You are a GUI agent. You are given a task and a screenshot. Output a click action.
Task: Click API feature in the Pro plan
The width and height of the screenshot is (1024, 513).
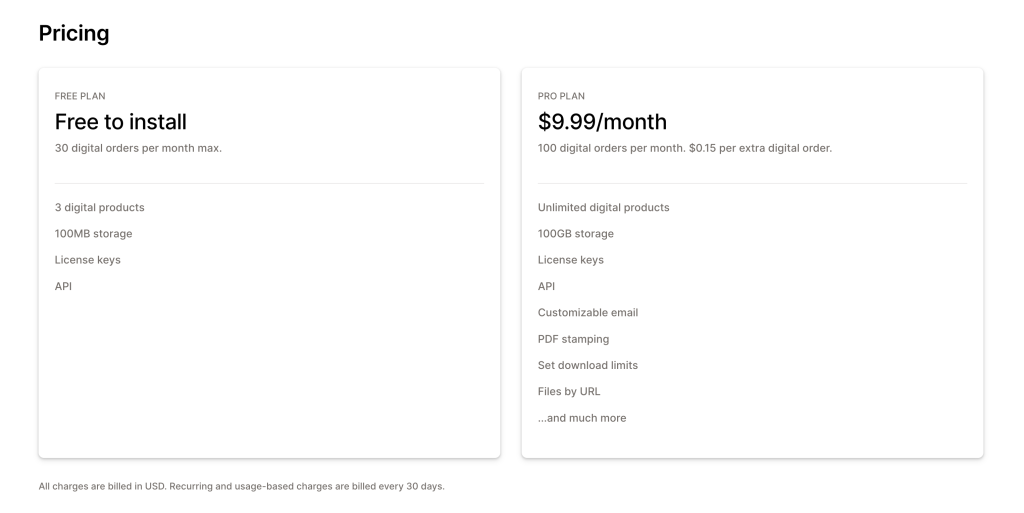pyautogui.click(x=547, y=286)
